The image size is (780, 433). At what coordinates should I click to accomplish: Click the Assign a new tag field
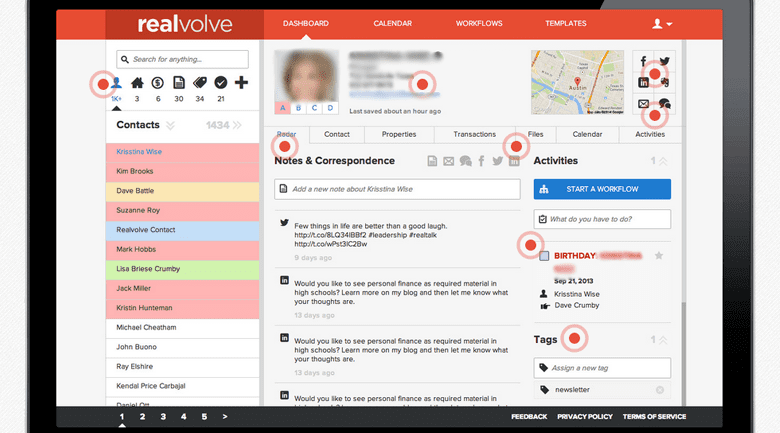(602, 368)
